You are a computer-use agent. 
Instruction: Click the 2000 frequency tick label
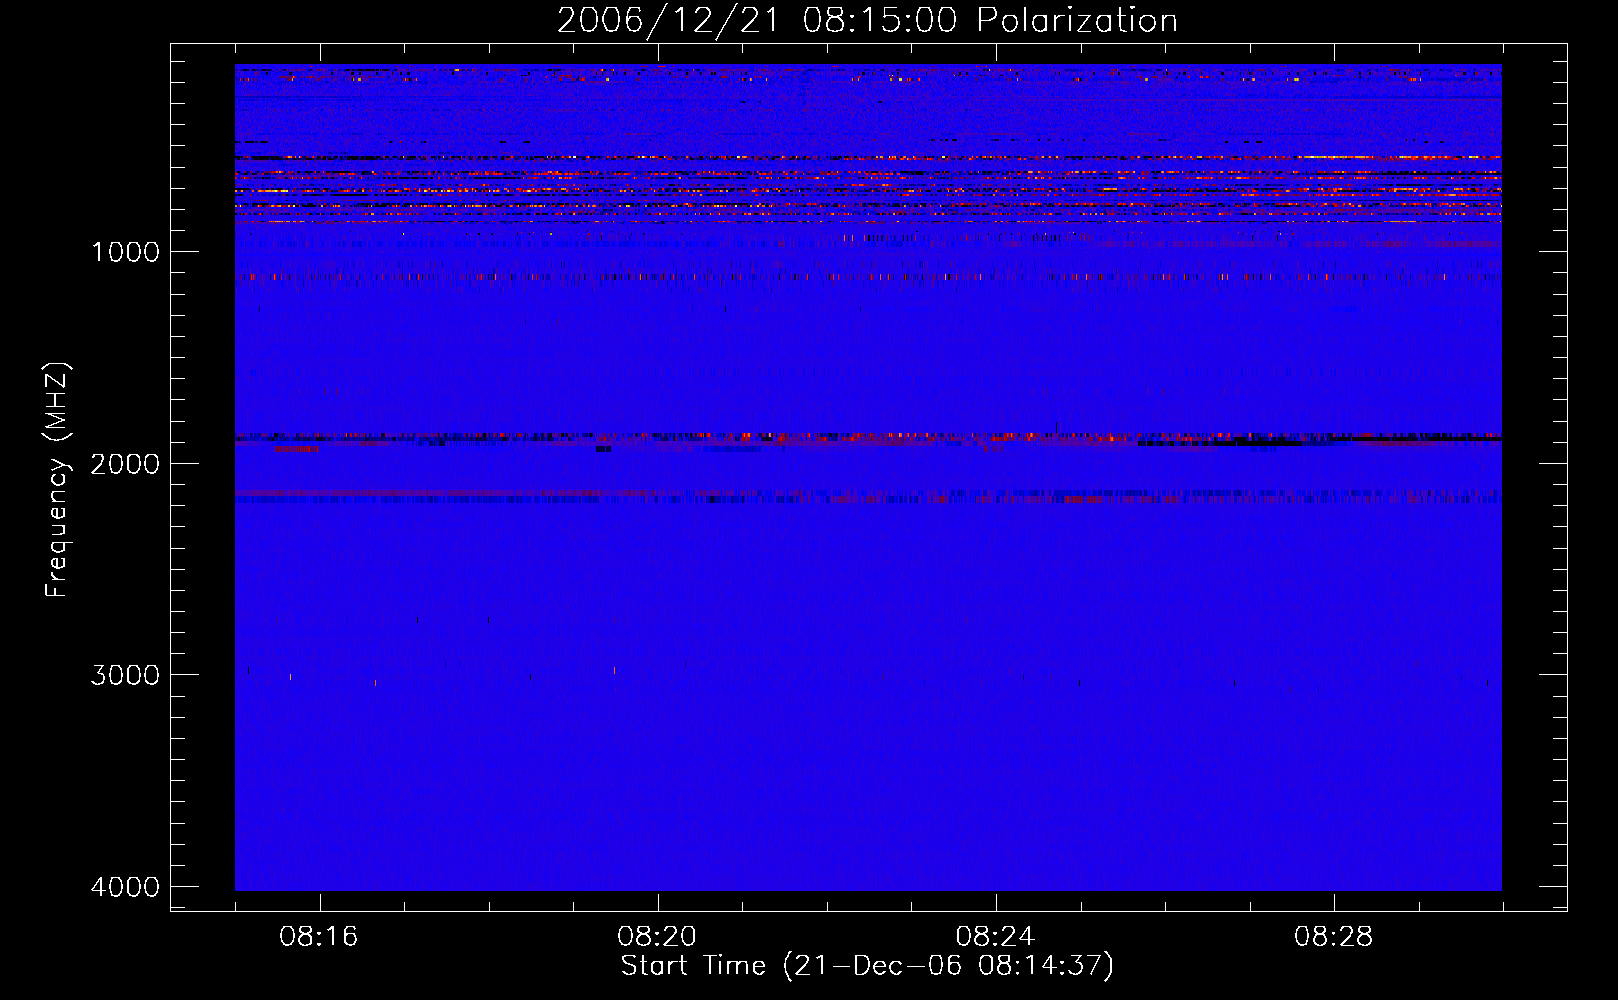point(125,463)
